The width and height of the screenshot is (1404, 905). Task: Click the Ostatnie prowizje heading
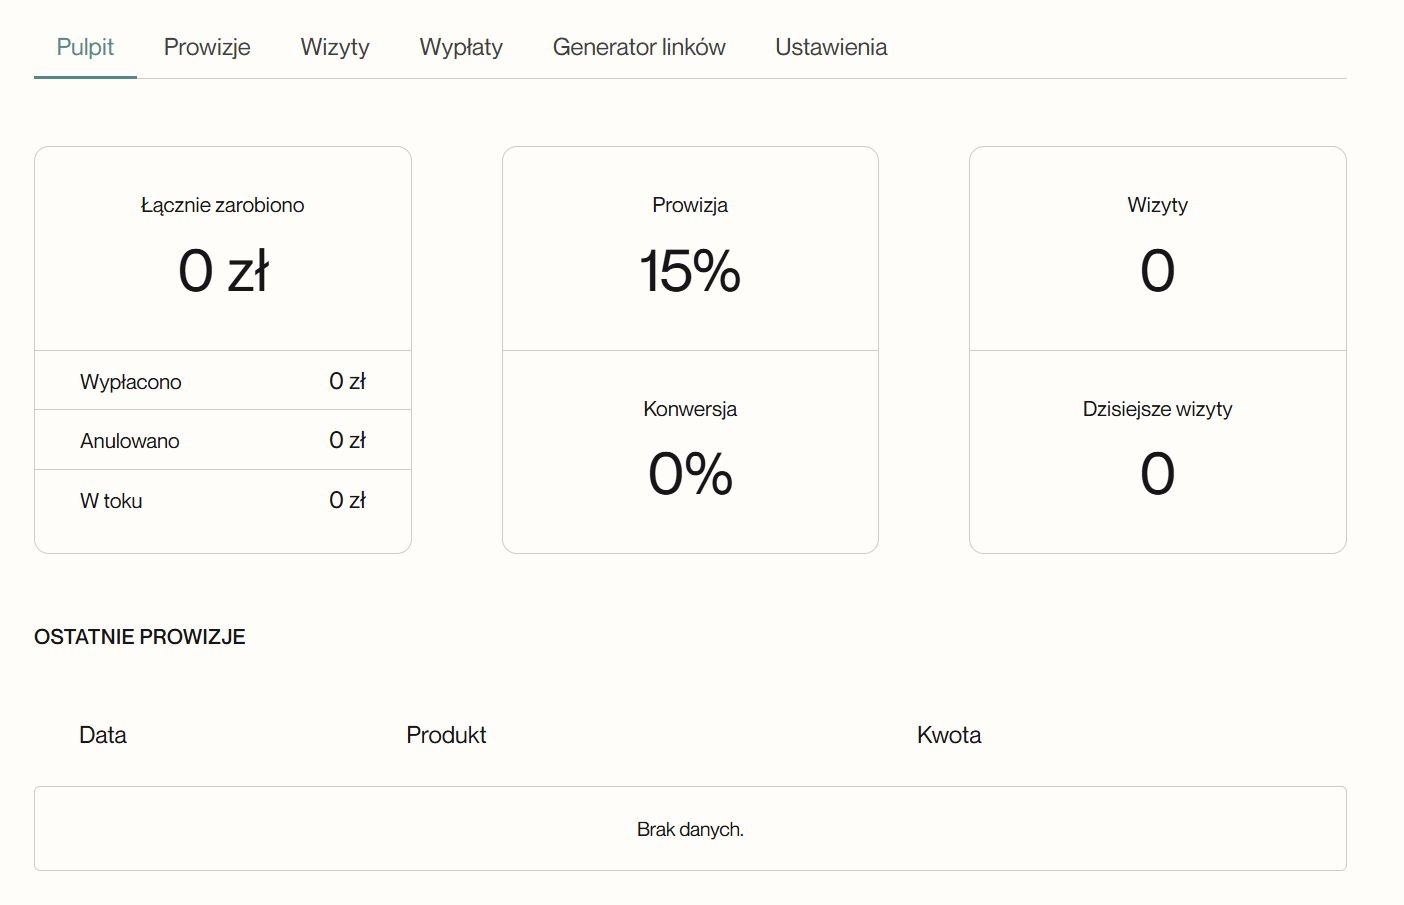(x=140, y=637)
